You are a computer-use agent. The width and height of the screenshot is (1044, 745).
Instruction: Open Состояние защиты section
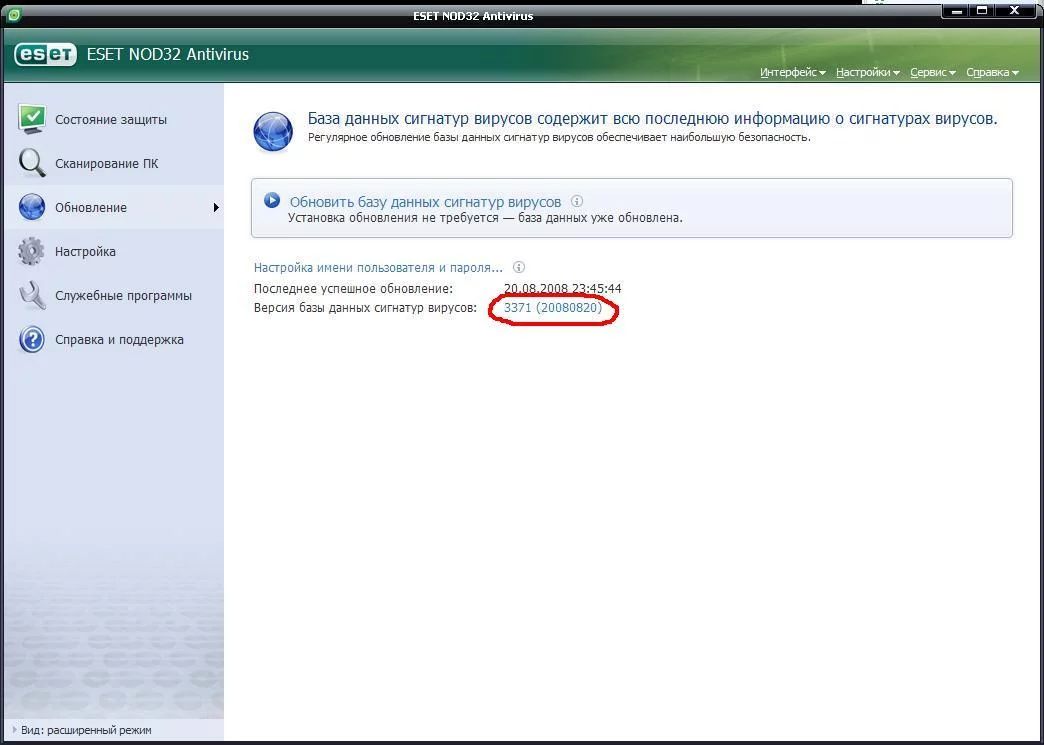113,120
